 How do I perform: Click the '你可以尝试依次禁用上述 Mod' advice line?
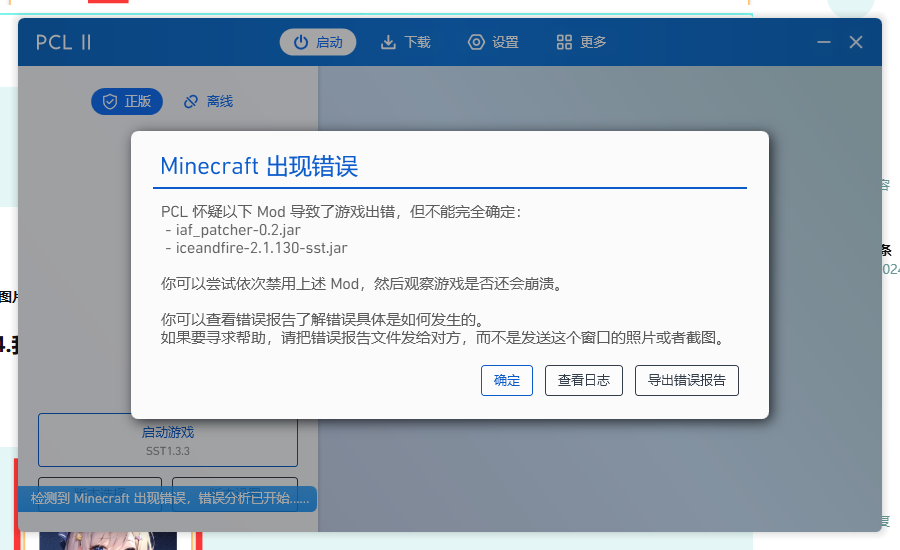click(363, 284)
